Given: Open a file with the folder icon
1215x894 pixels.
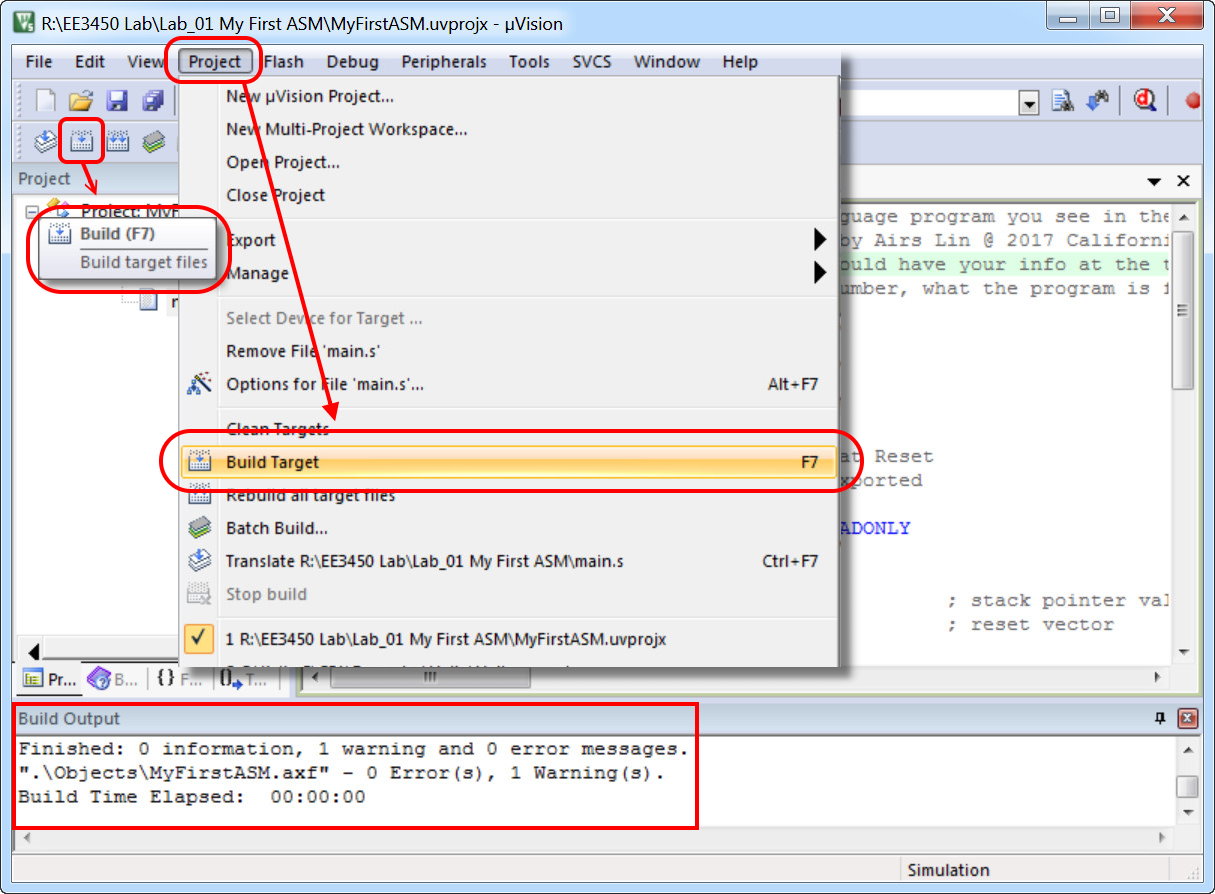Looking at the screenshot, I should (x=81, y=100).
